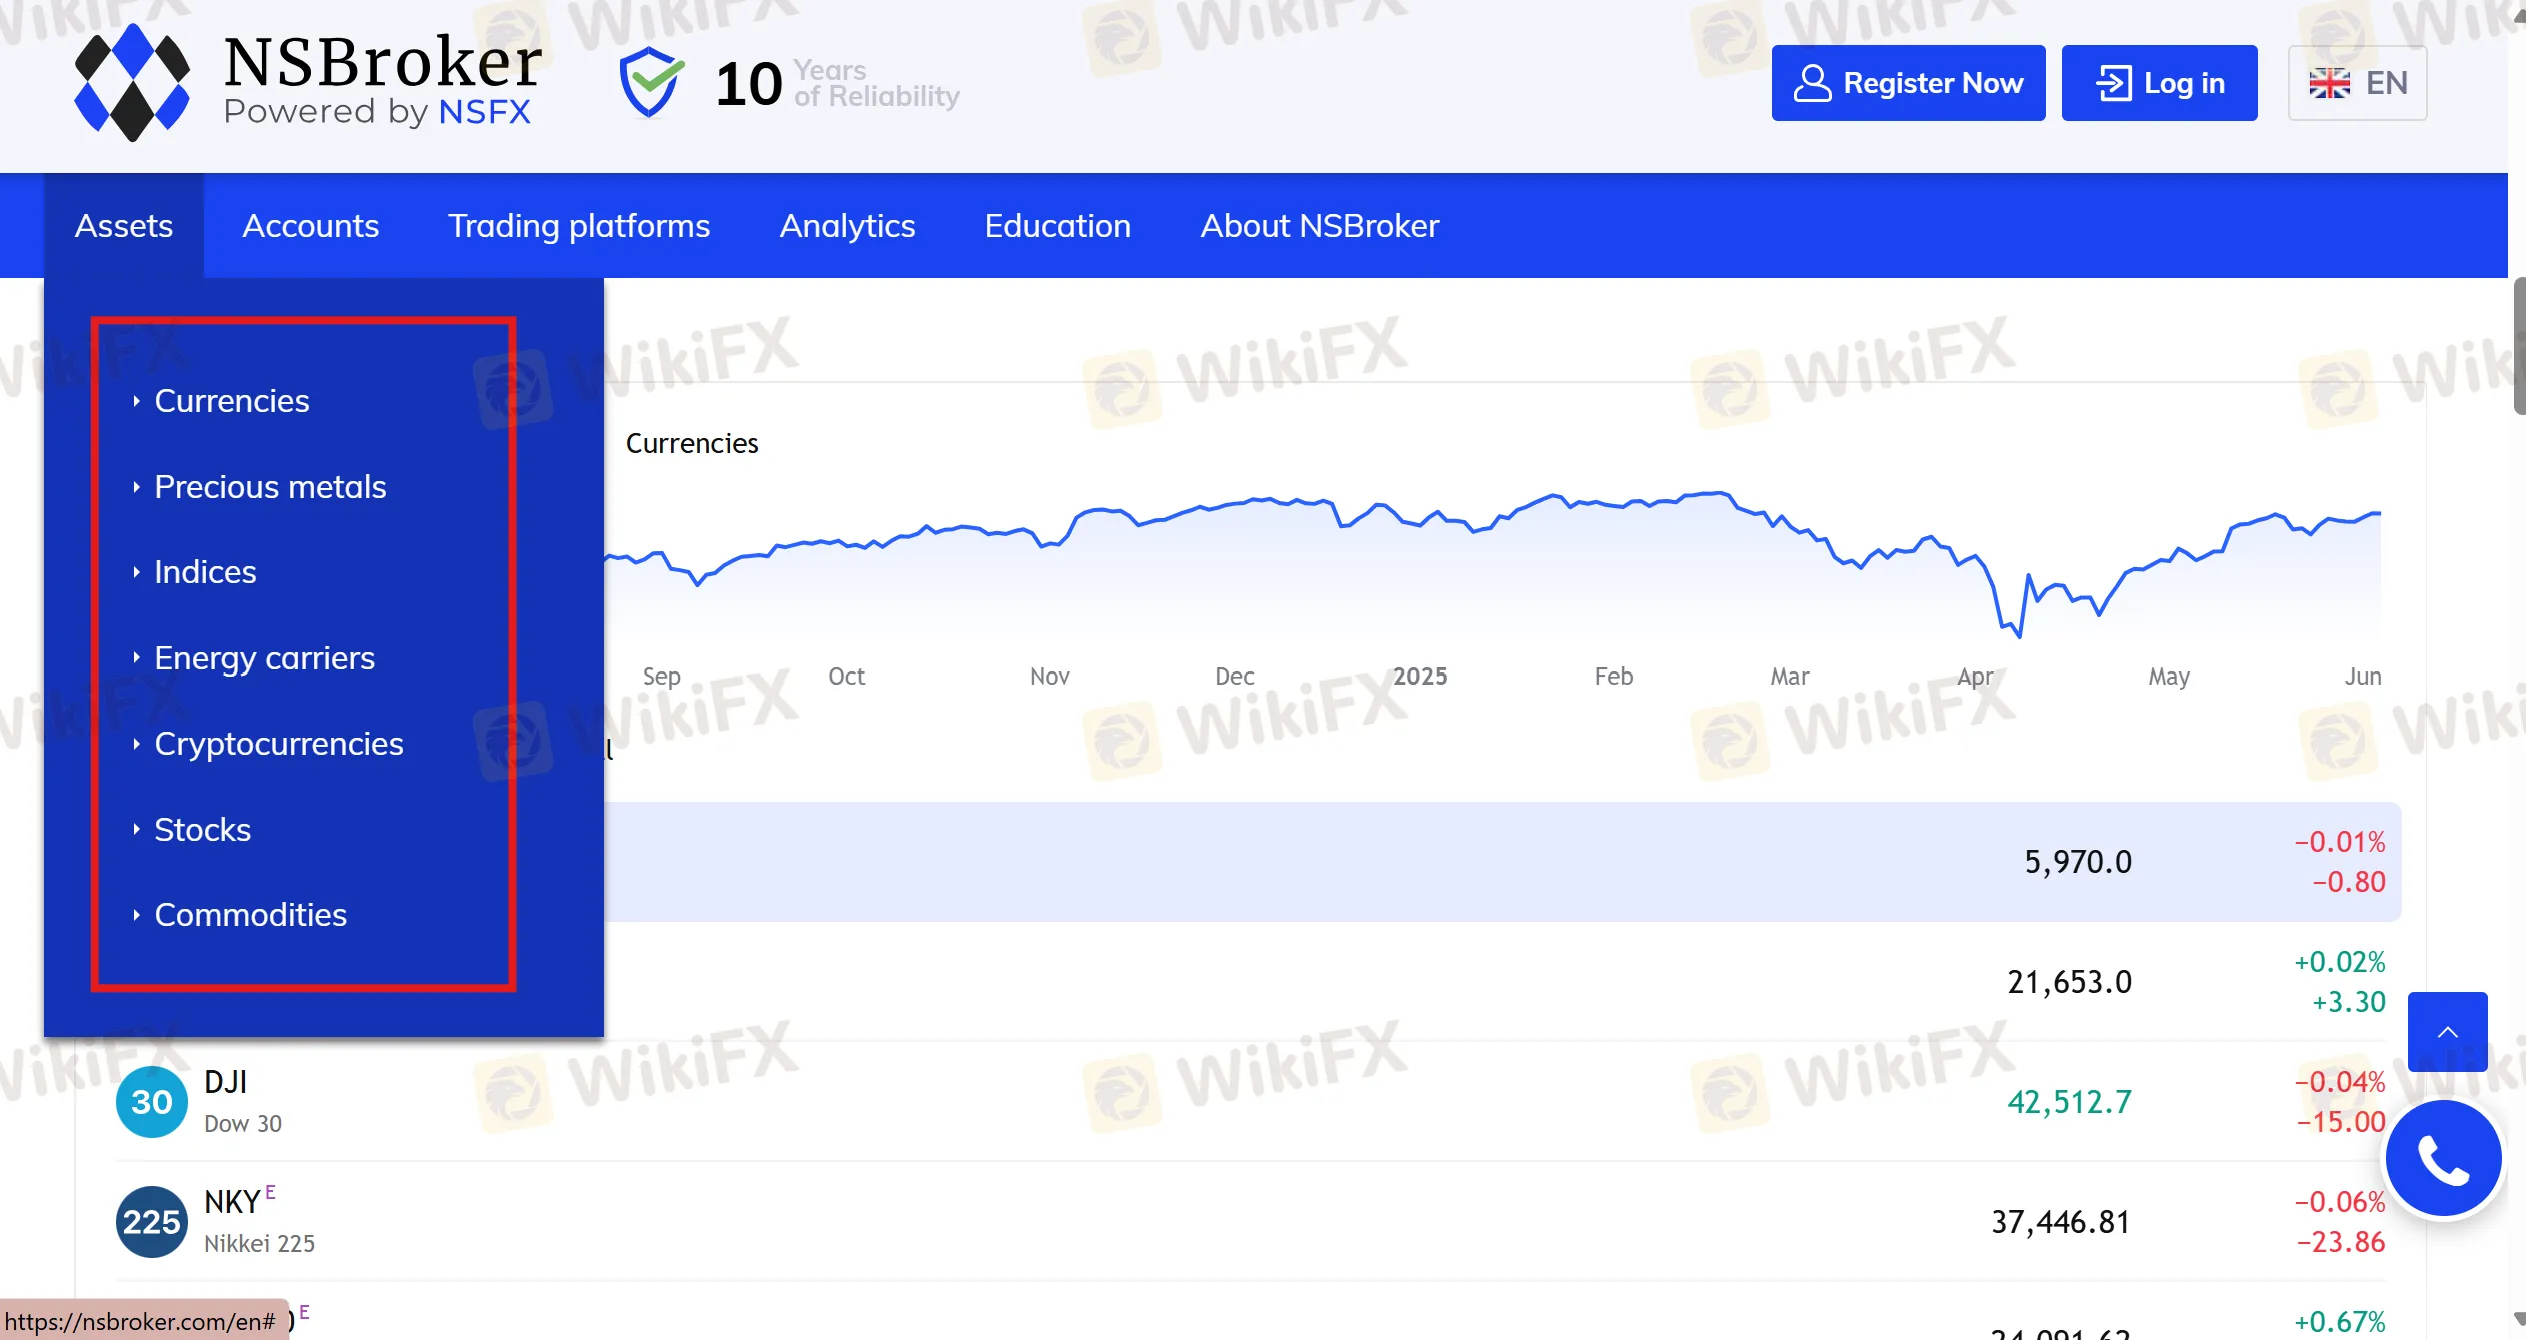2526x1340 pixels.
Task: Select Currencies in the Assets dropdown
Action: pyautogui.click(x=232, y=401)
